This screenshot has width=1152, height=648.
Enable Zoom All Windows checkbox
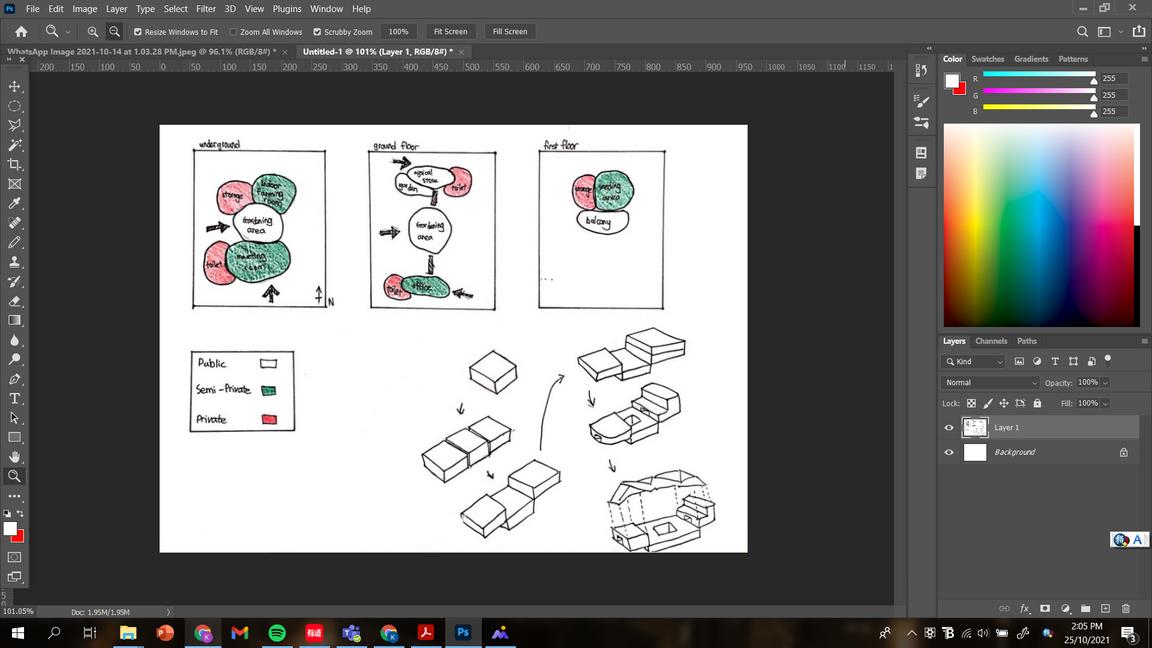[233, 32]
